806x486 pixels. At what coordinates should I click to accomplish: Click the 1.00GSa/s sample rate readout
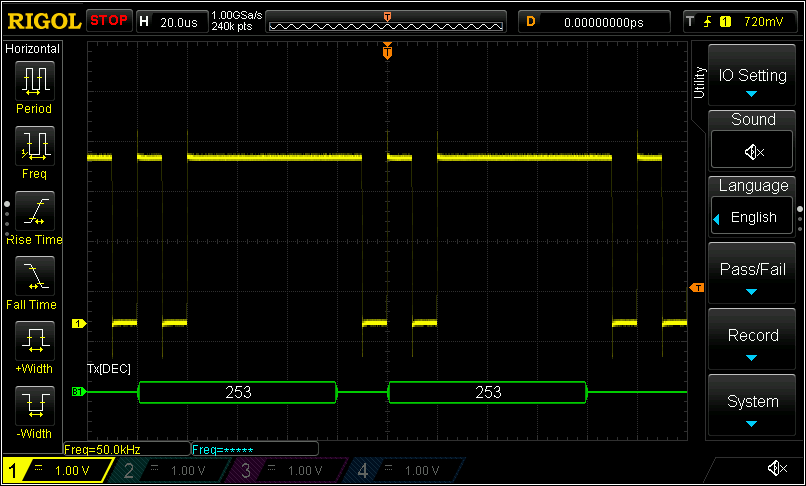(x=237, y=15)
